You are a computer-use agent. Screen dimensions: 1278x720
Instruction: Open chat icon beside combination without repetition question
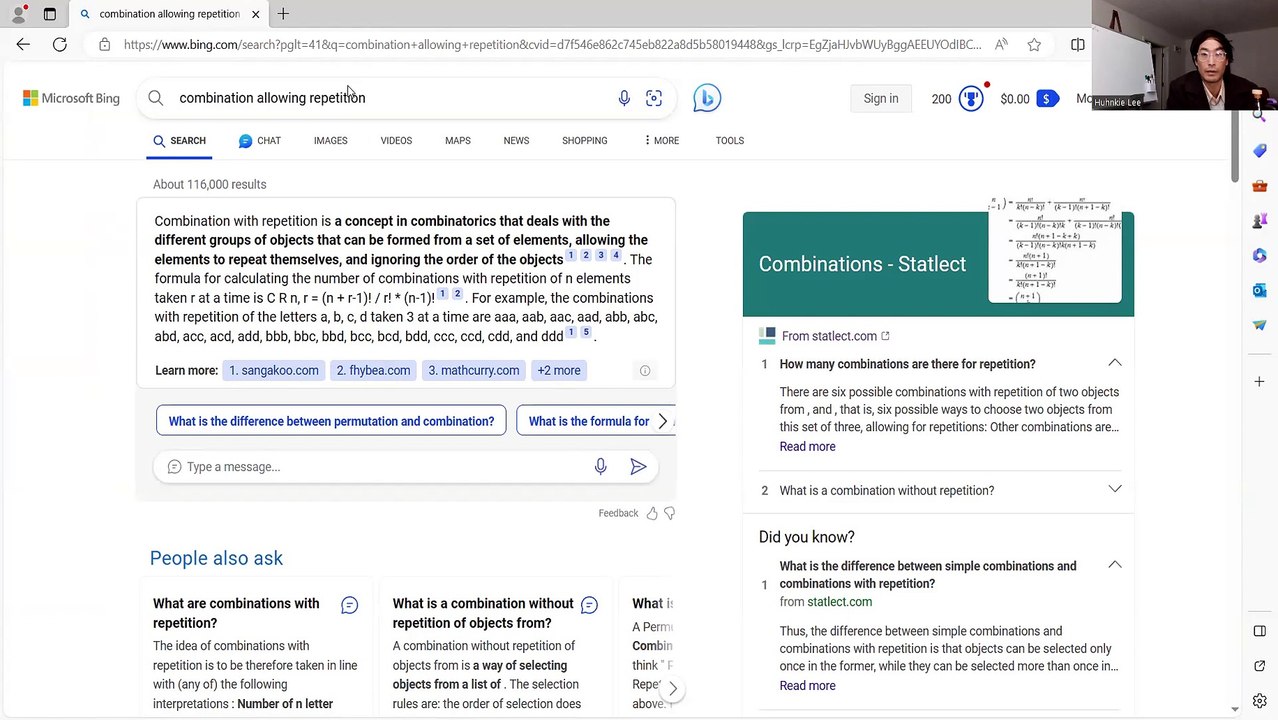[589, 605]
